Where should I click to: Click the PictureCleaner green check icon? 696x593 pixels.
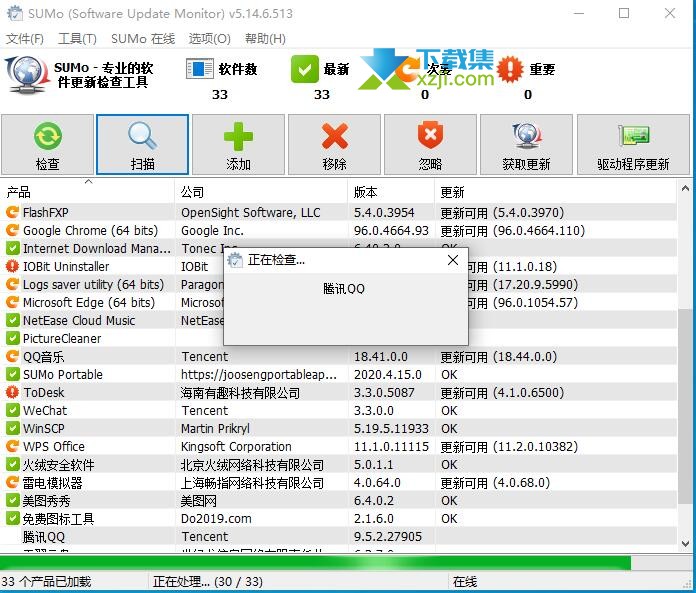12,338
